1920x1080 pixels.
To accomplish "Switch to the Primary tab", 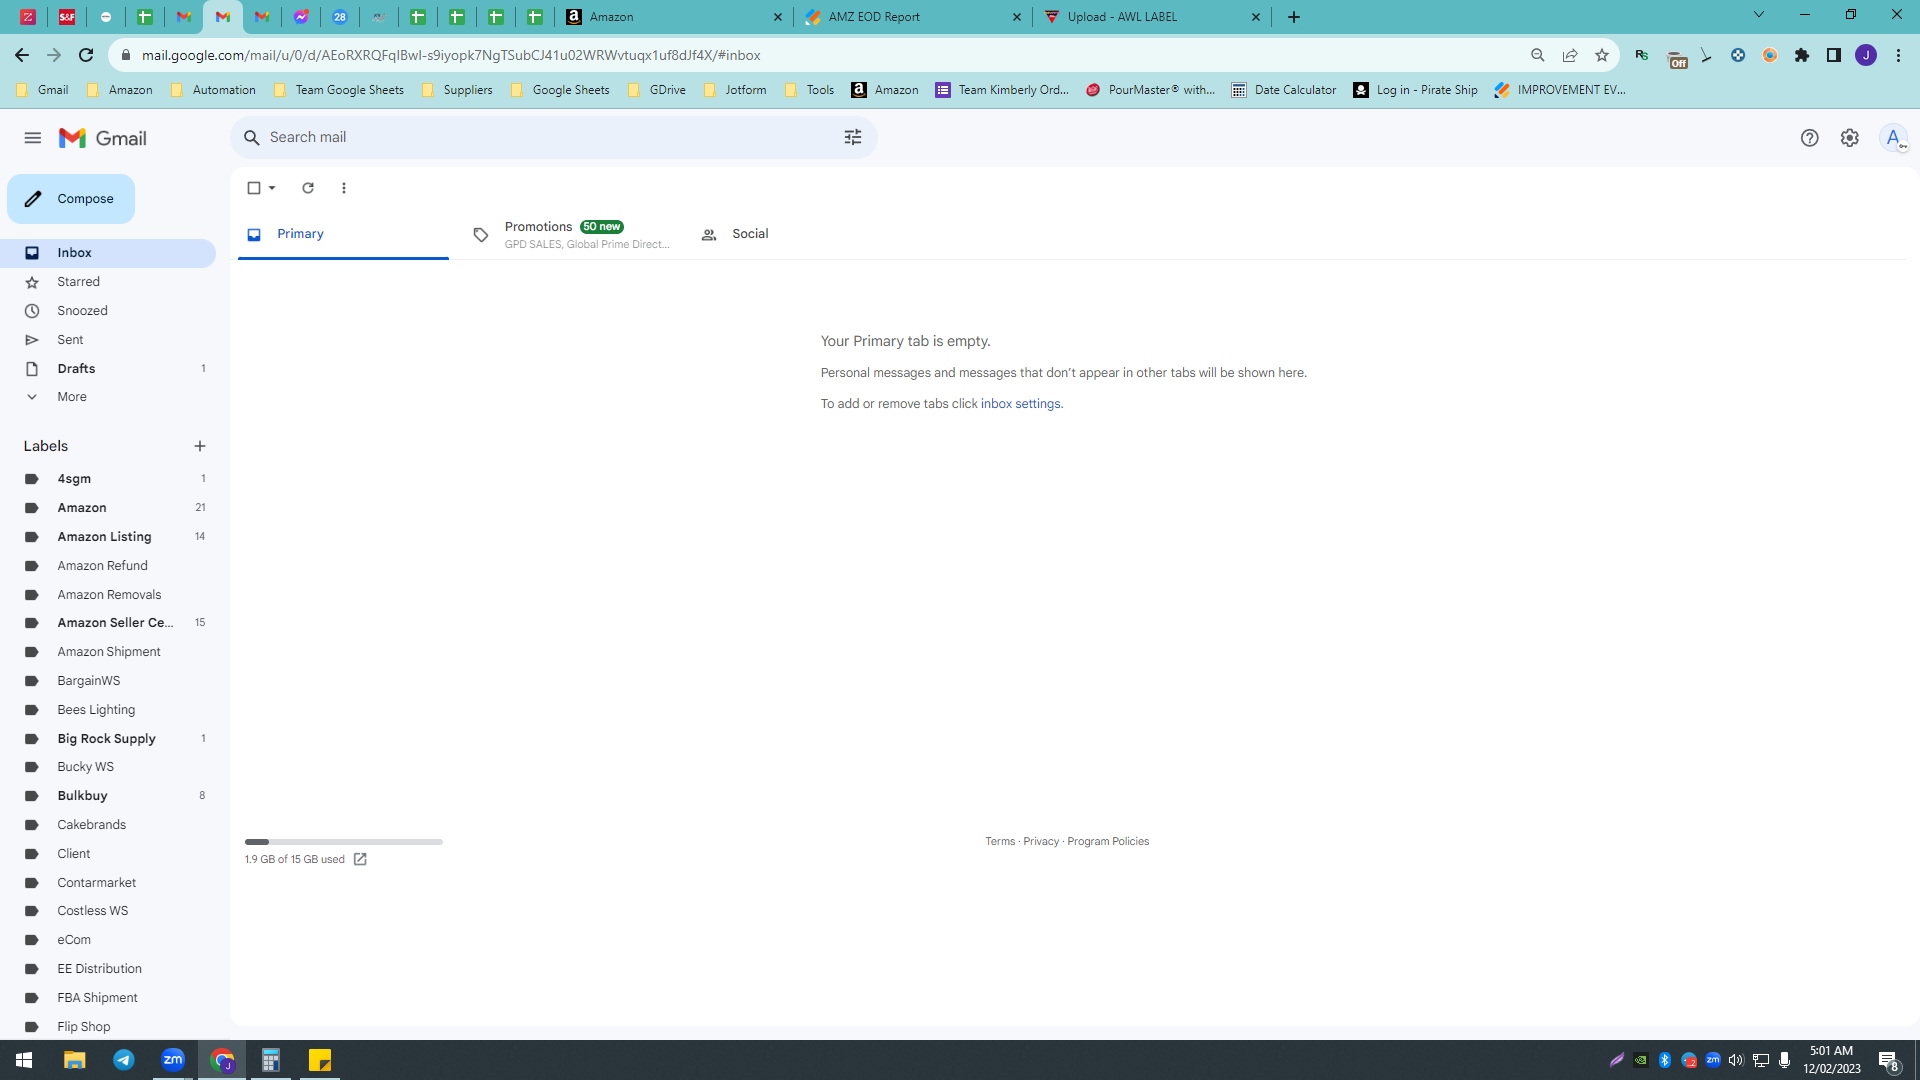I will point(343,234).
